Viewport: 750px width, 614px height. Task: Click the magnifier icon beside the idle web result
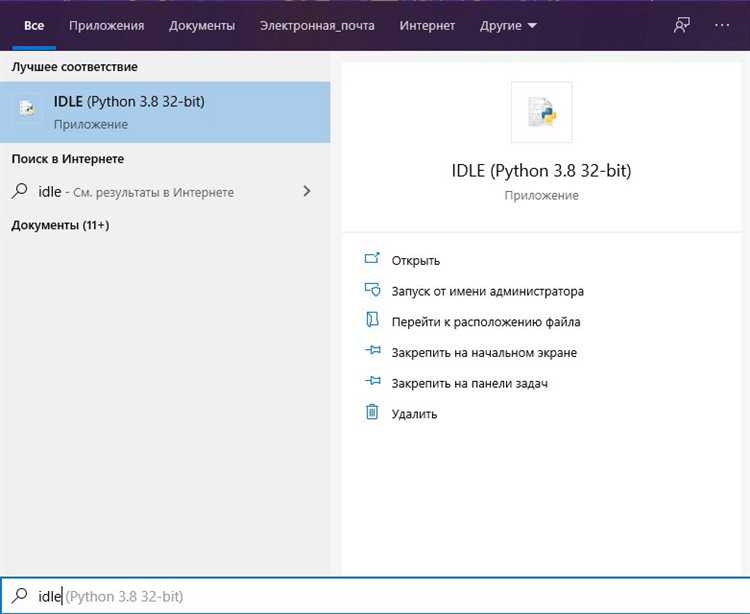[20, 191]
